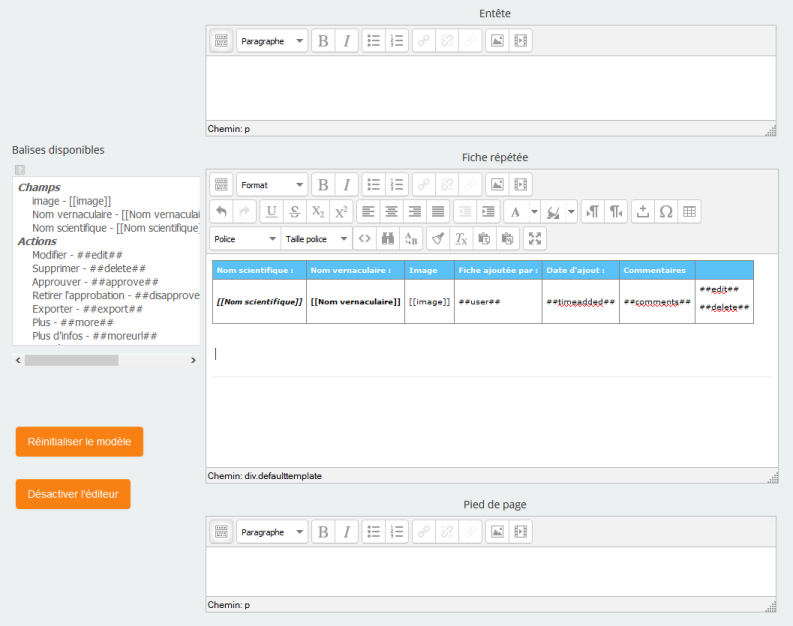The width and height of the screenshot is (793, 626).
Task: Apply the background highlight color button
Action: [x=553, y=211]
